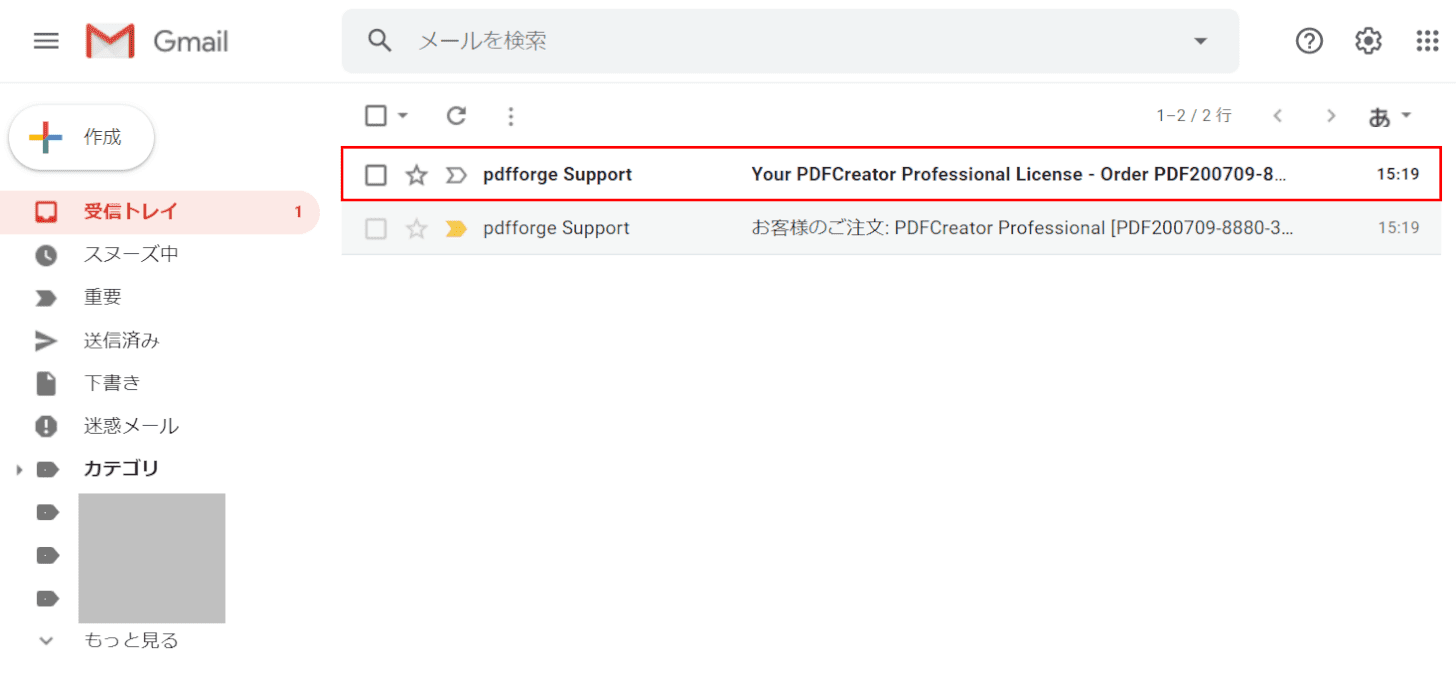The height and width of the screenshot is (679, 1456).
Task: Go to newer messages arrow
Action: coord(1278,116)
